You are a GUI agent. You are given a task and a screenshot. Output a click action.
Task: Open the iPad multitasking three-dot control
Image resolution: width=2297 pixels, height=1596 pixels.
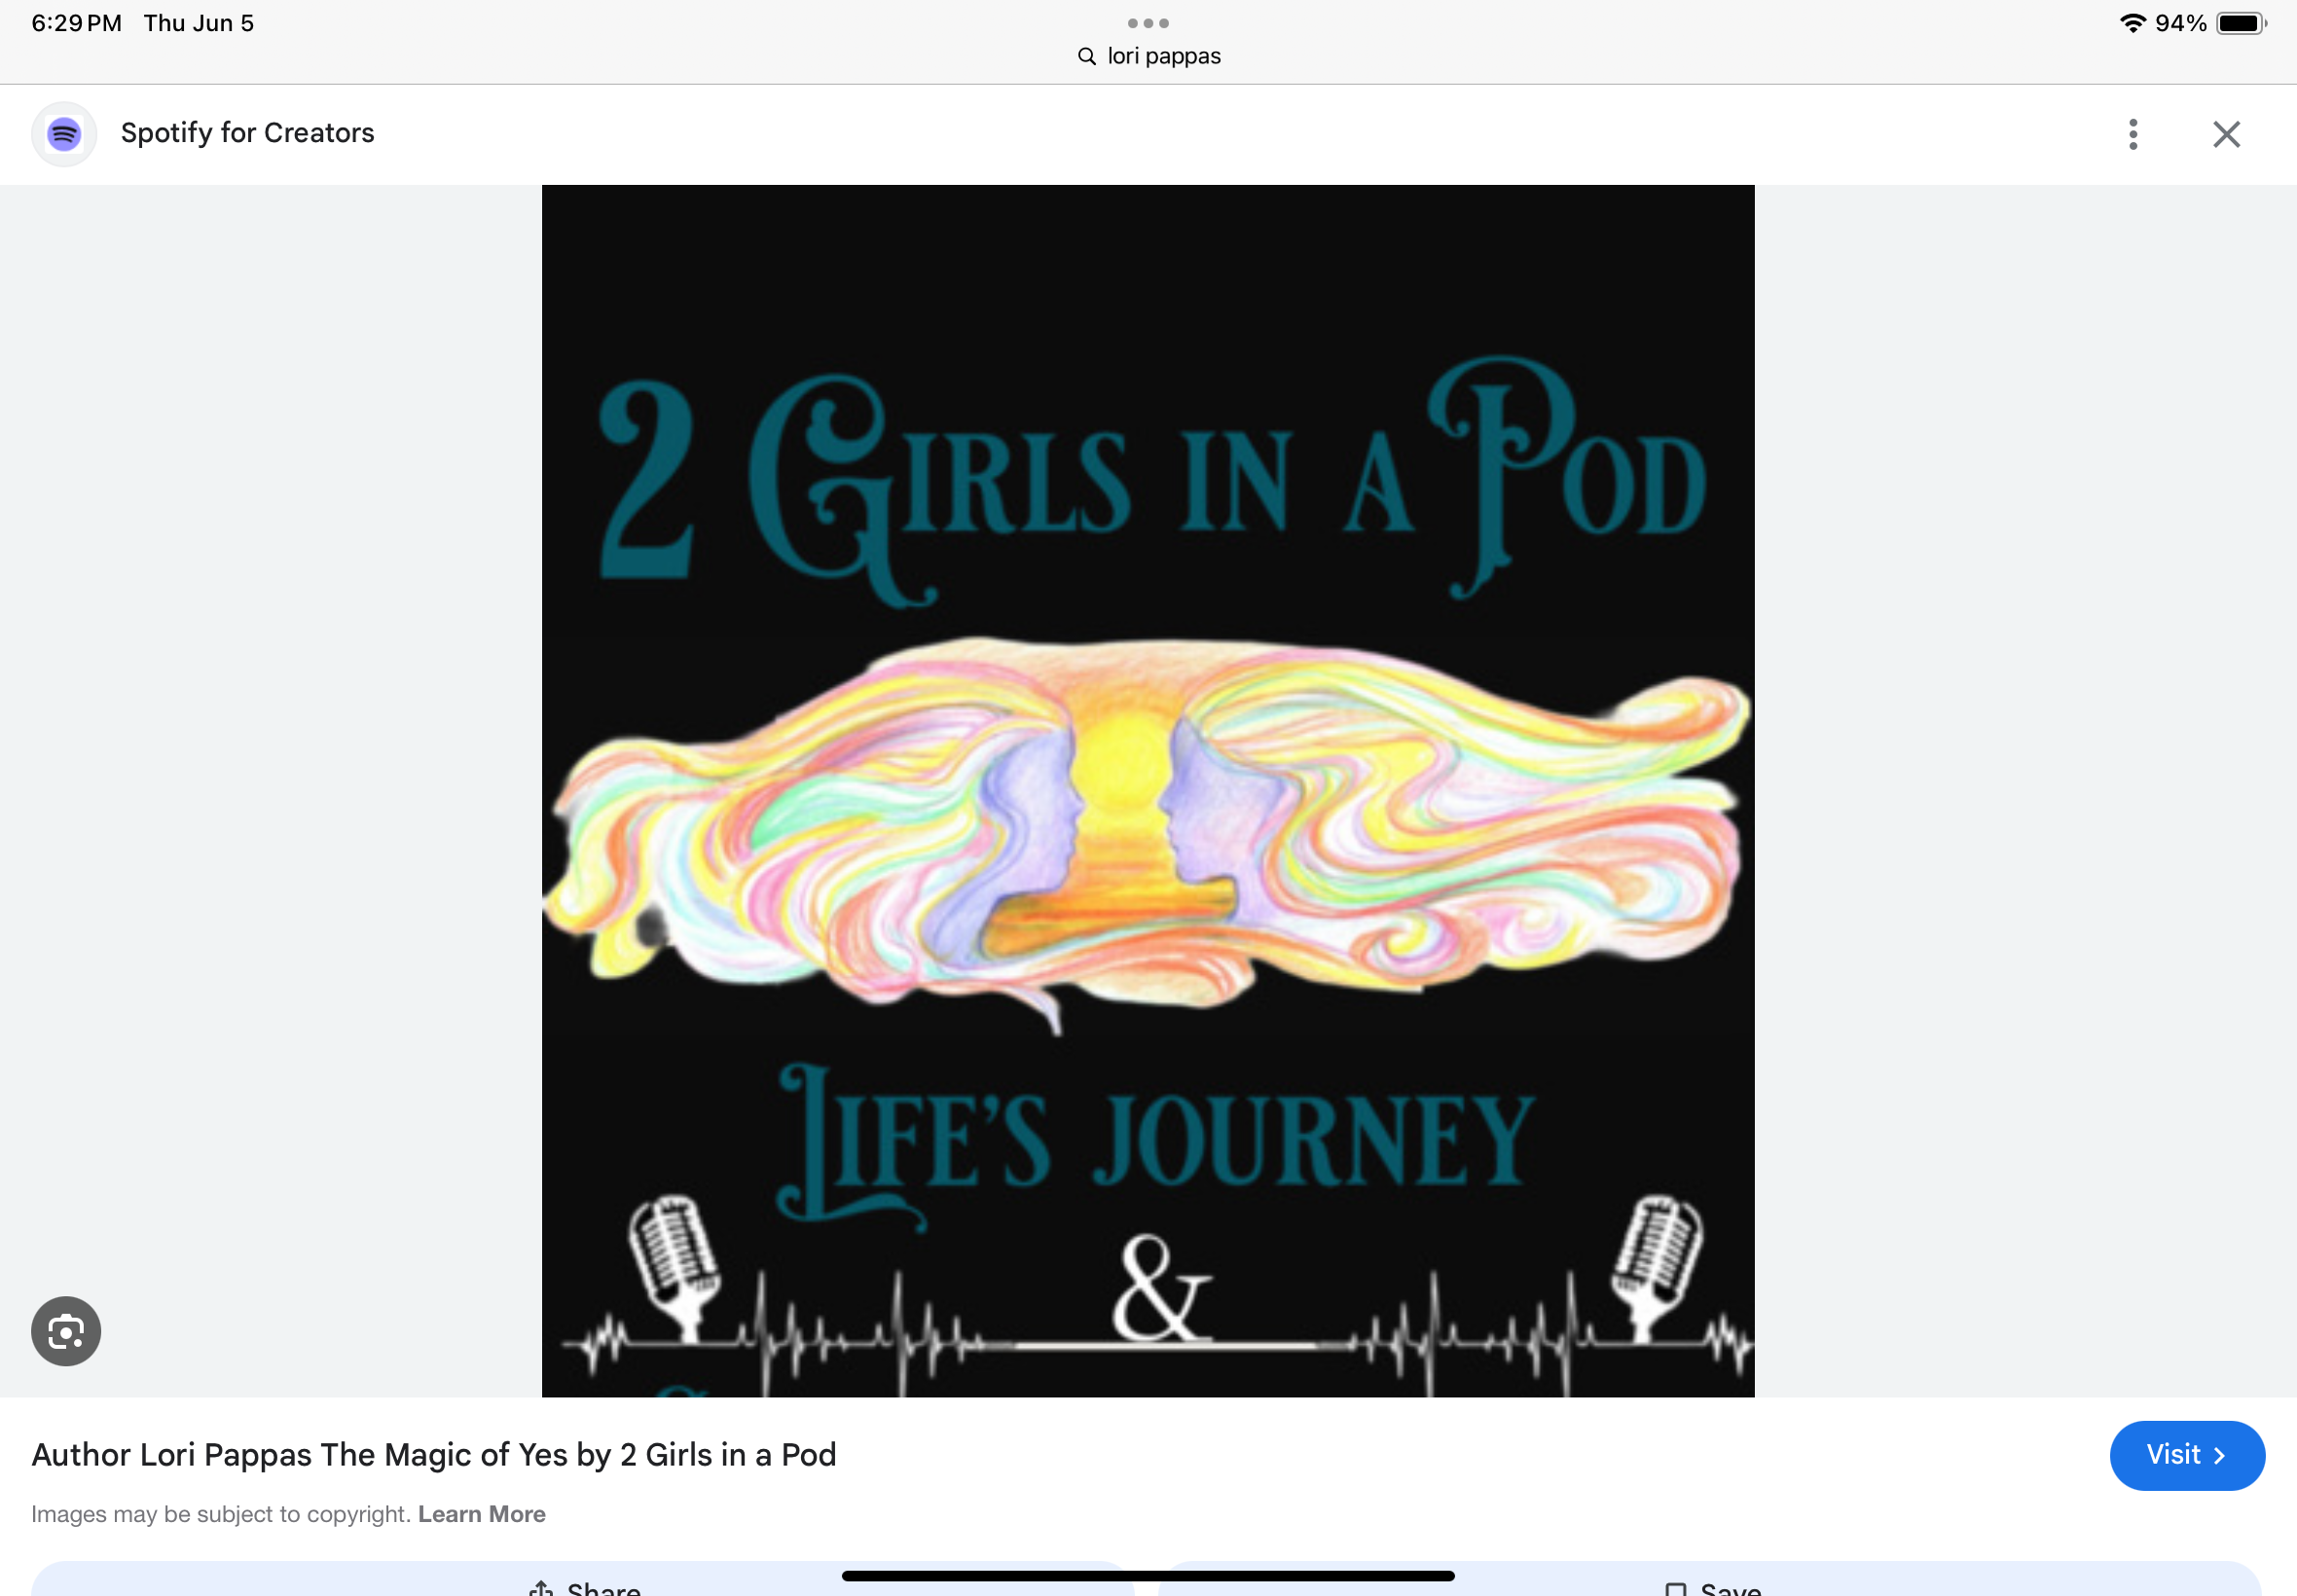1148,23
